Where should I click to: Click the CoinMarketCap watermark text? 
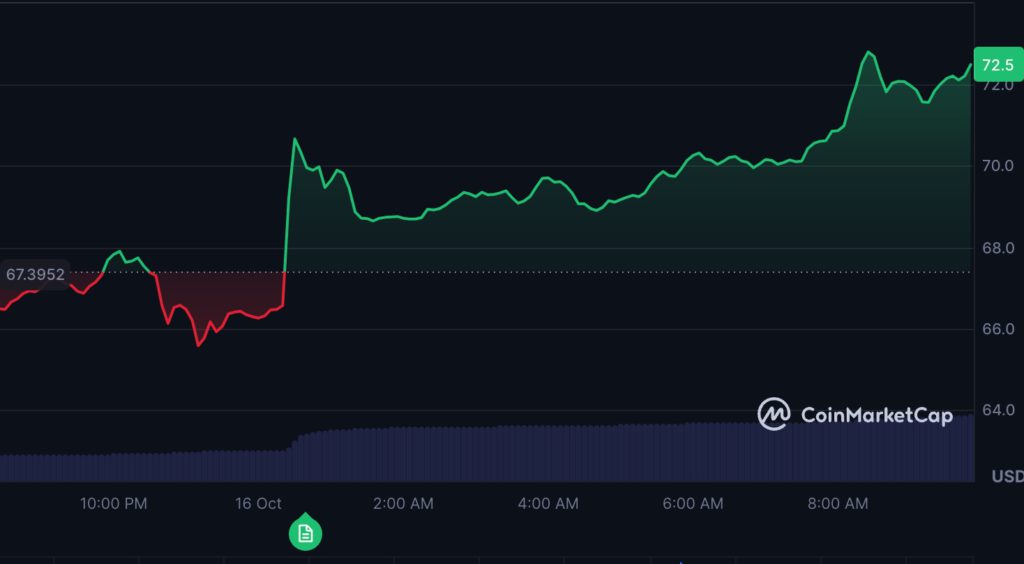coord(876,415)
